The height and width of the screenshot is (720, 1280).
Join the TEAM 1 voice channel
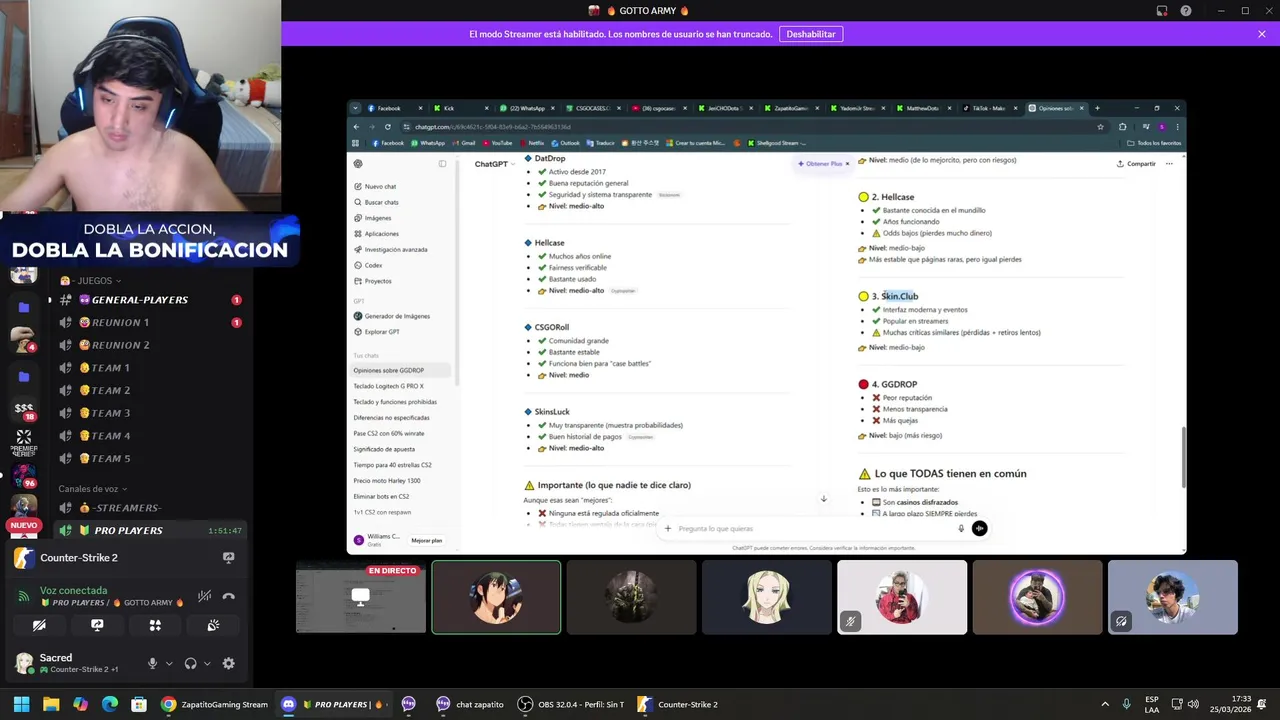point(148,368)
